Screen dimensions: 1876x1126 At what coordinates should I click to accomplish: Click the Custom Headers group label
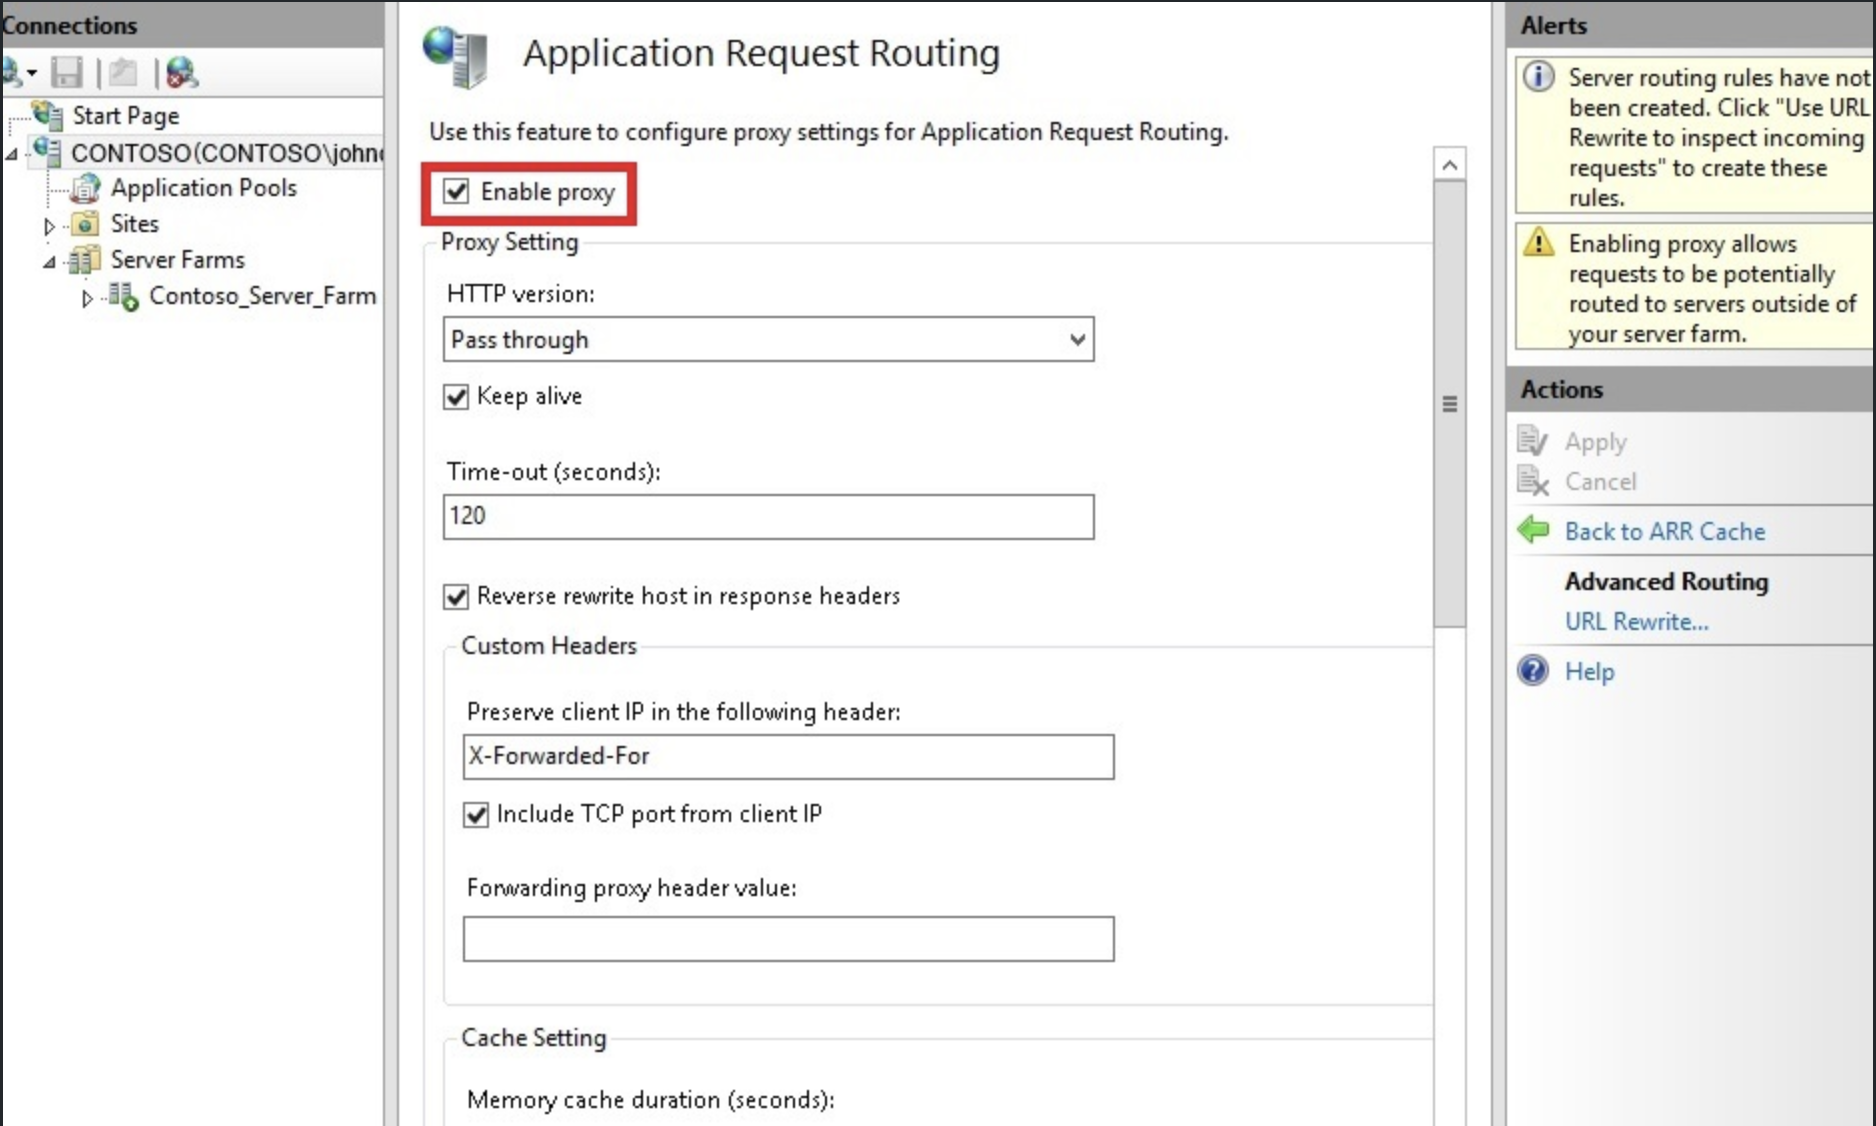tap(549, 645)
